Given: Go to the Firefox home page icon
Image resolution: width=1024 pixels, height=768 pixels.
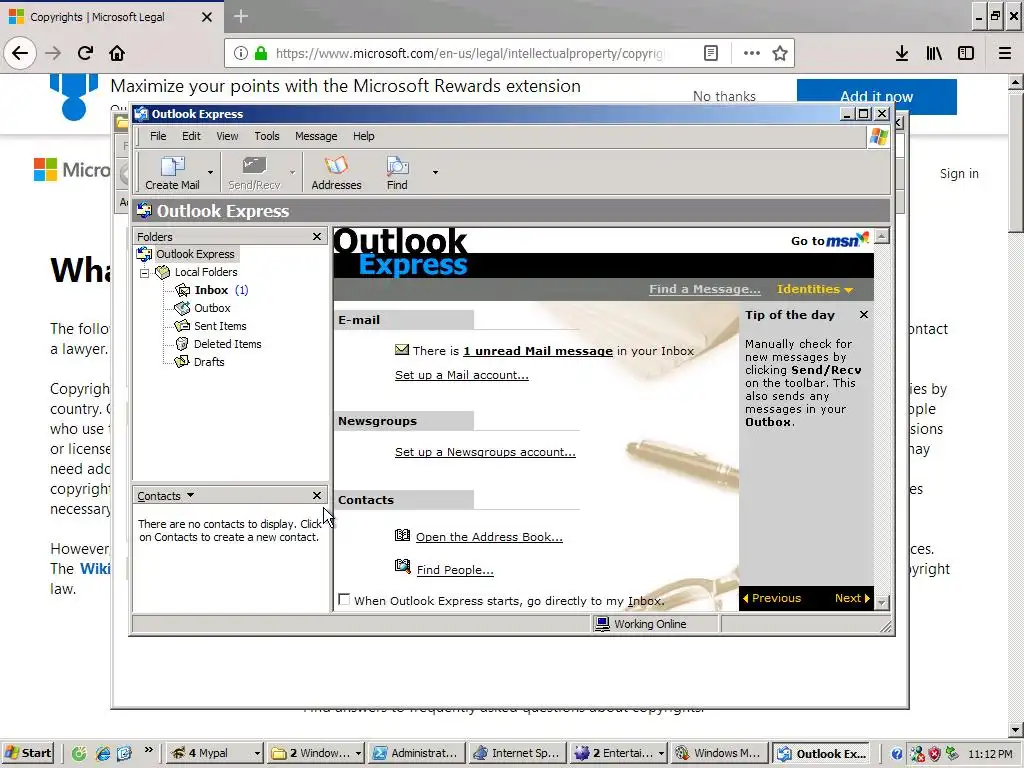Looking at the screenshot, I should pyautogui.click(x=117, y=53).
